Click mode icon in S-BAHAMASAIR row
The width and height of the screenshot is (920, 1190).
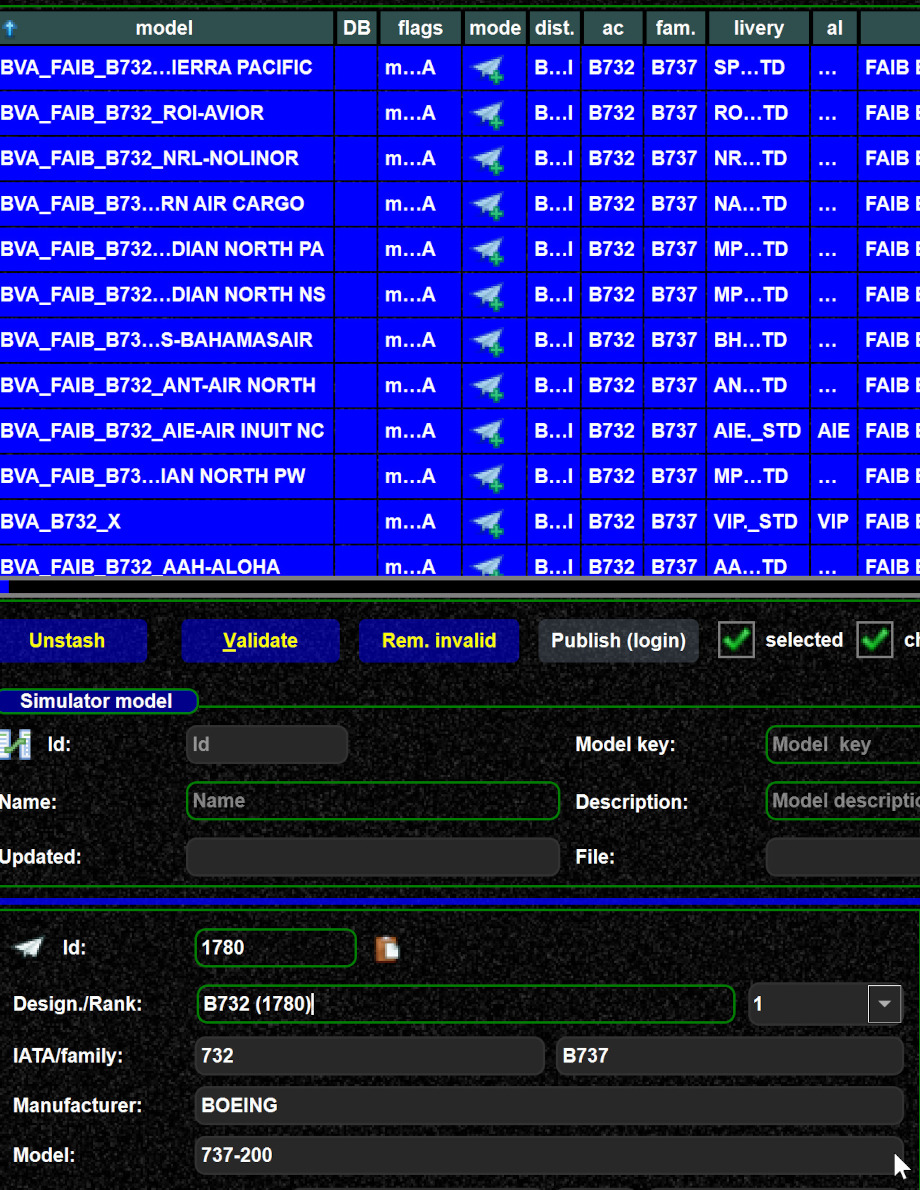[488, 343]
